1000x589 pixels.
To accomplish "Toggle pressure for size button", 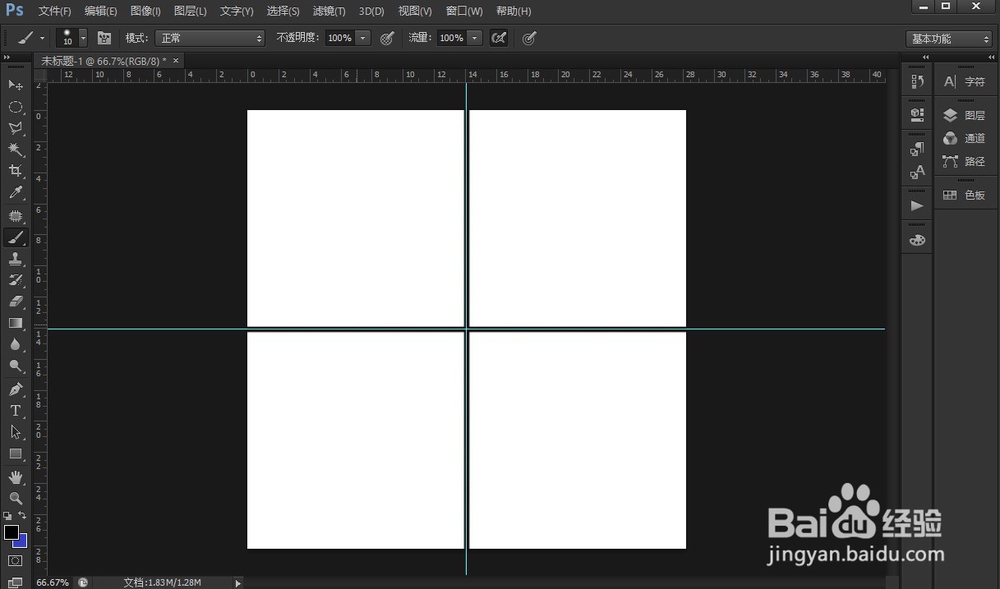I will coord(529,38).
